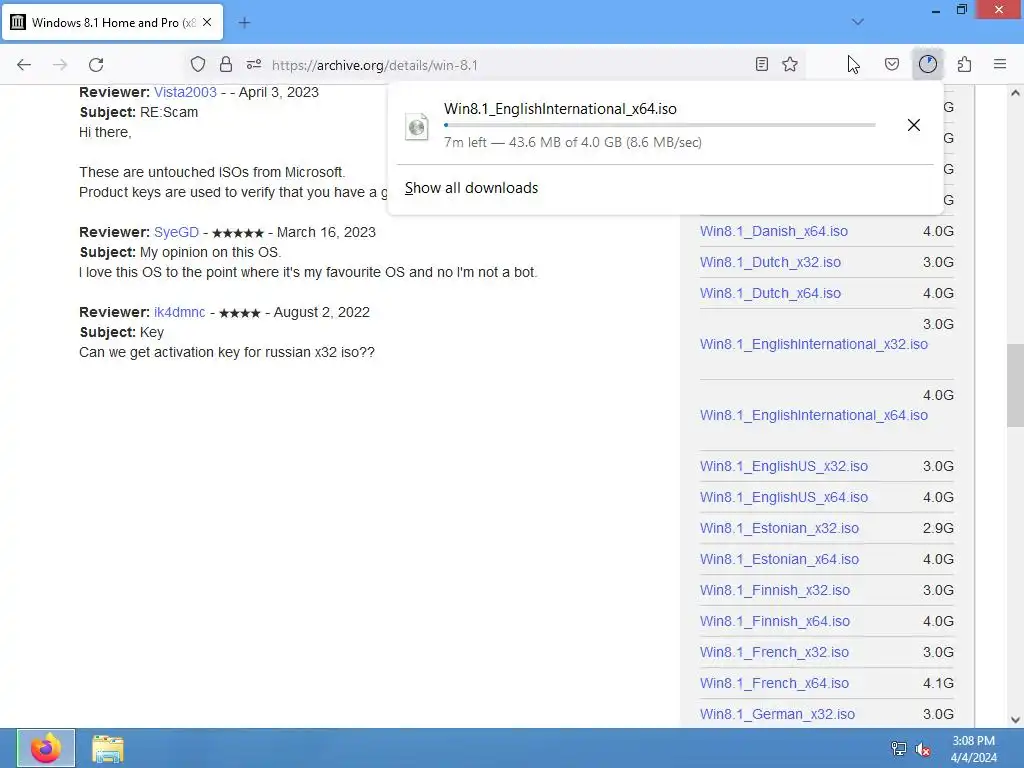
Task: Download Win8.1_EnglishUS_x32.iso
Action: click(x=784, y=466)
